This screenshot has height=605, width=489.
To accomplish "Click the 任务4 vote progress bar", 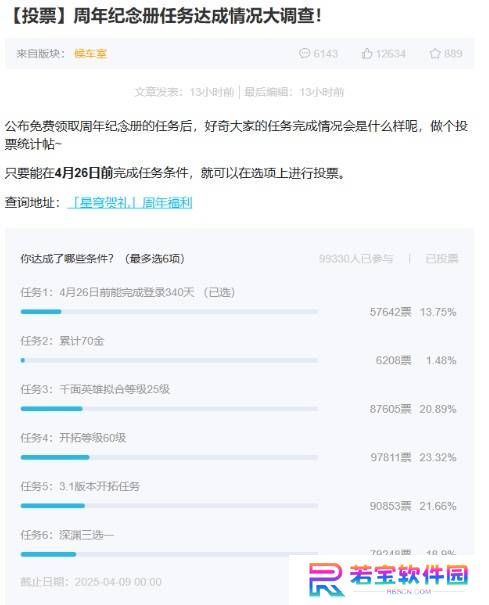I will pyautogui.click(x=169, y=457).
